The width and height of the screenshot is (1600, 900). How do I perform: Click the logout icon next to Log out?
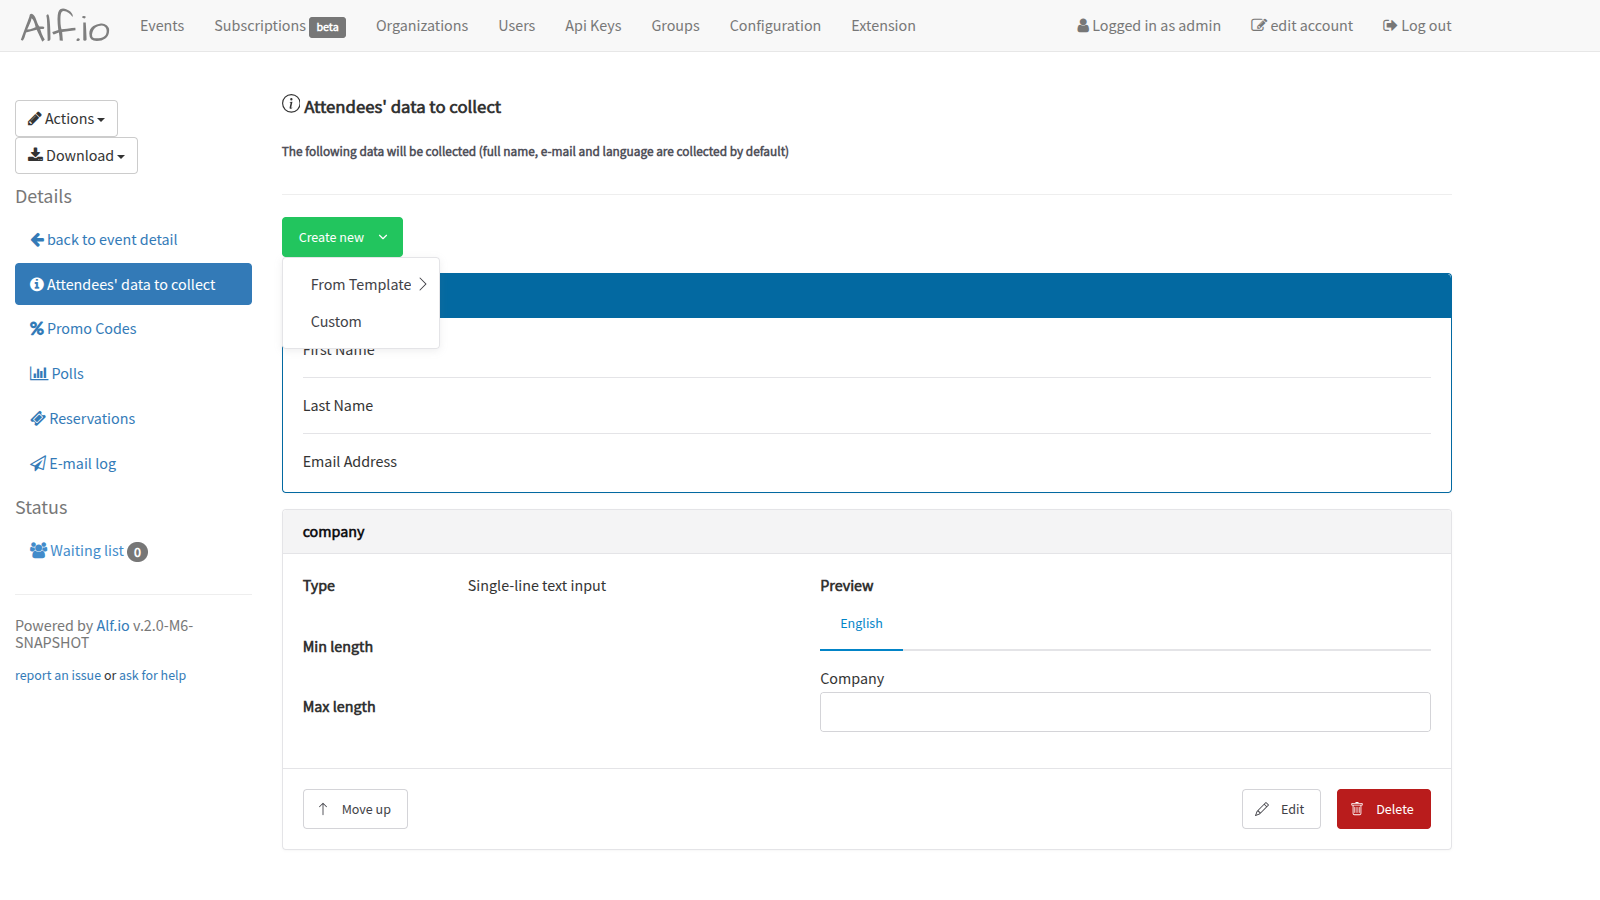1387,25
